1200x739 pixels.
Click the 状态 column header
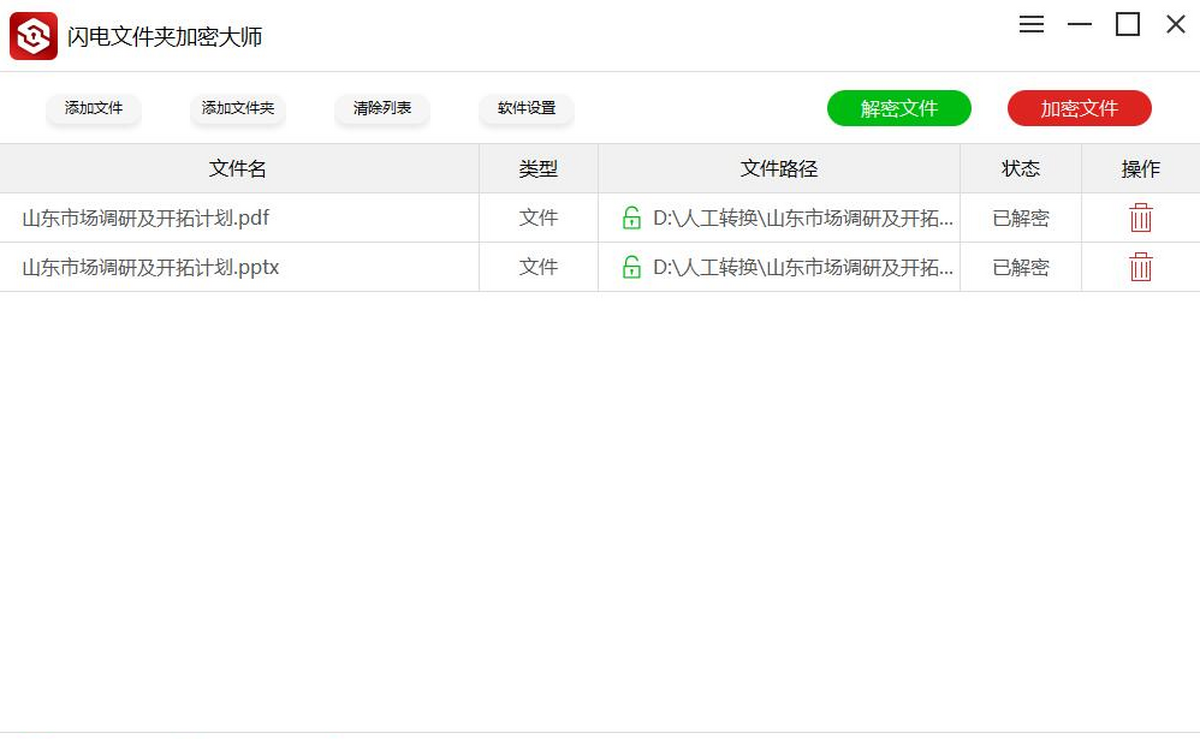tap(1021, 169)
